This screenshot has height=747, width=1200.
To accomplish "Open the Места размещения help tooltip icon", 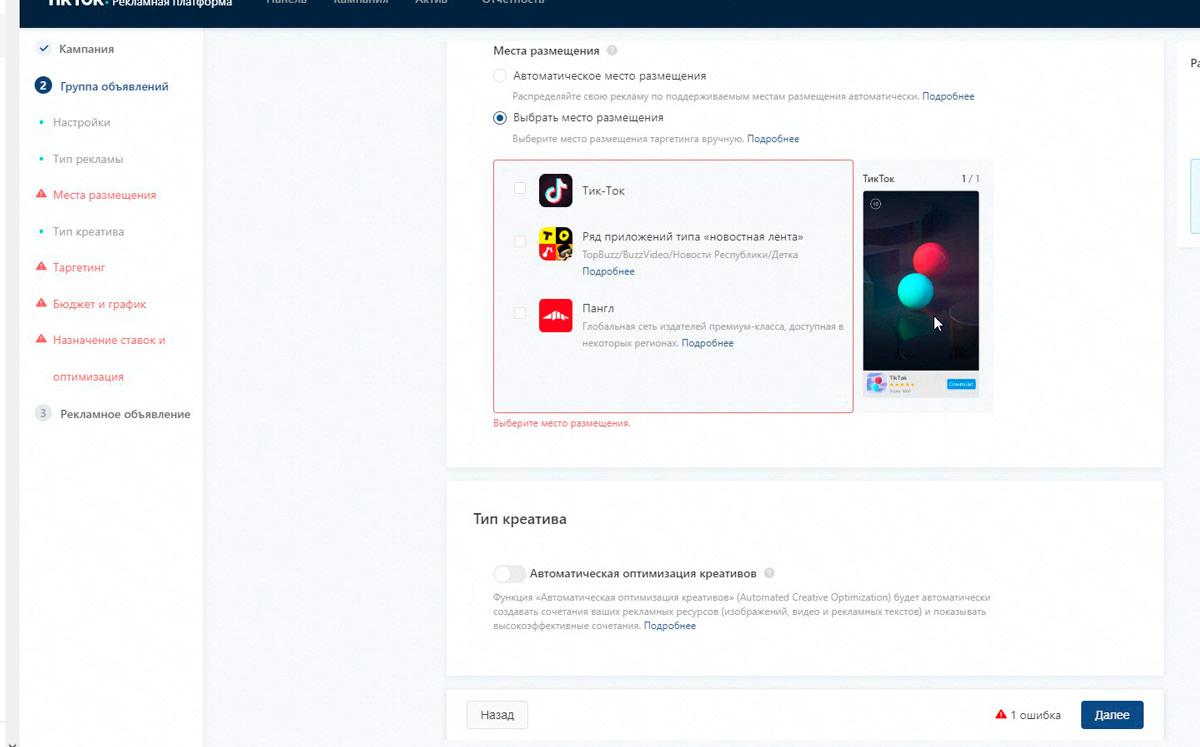I will pyautogui.click(x=610, y=49).
